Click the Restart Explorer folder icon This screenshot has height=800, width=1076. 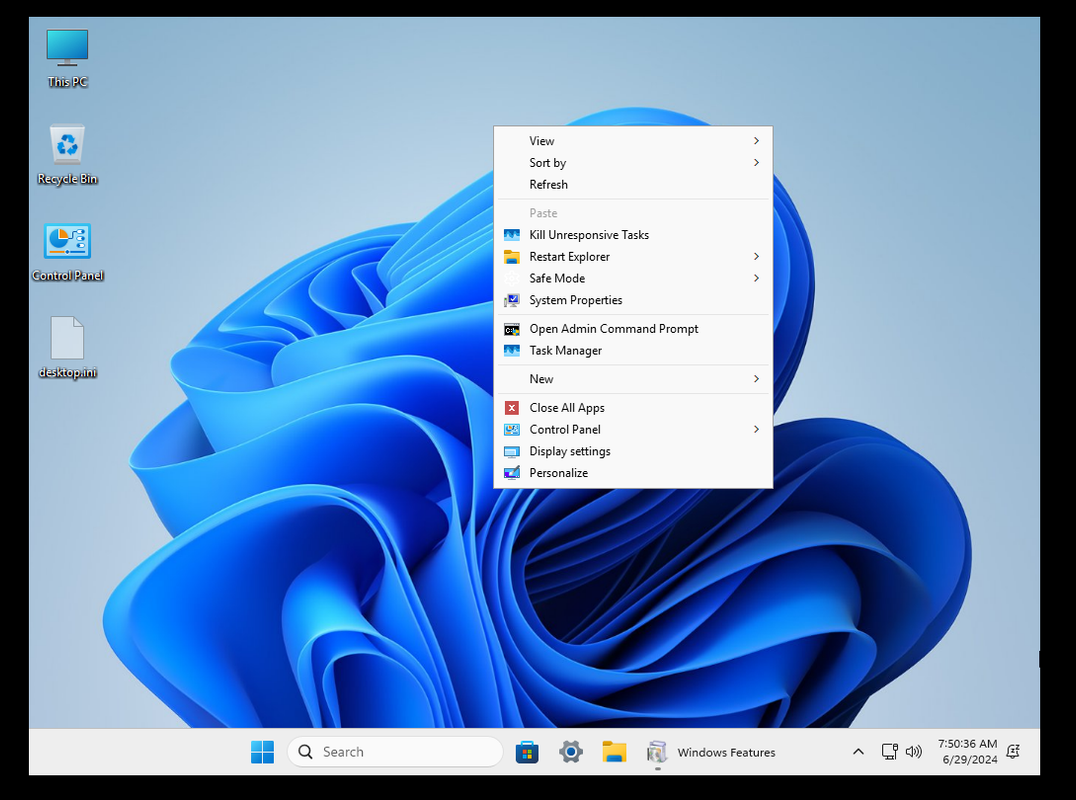coord(512,257)
